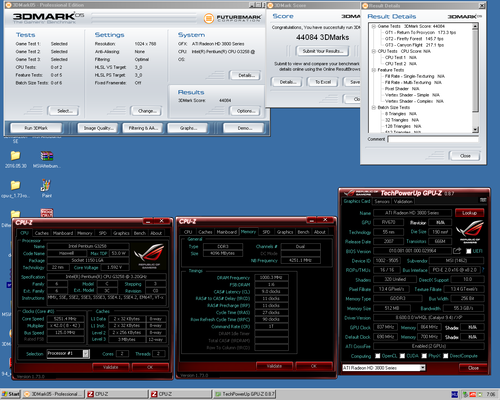Toggle the UEFI checkbox in GPU-Z
Viewport: 500px width, 400px height.
coord(469,251)
